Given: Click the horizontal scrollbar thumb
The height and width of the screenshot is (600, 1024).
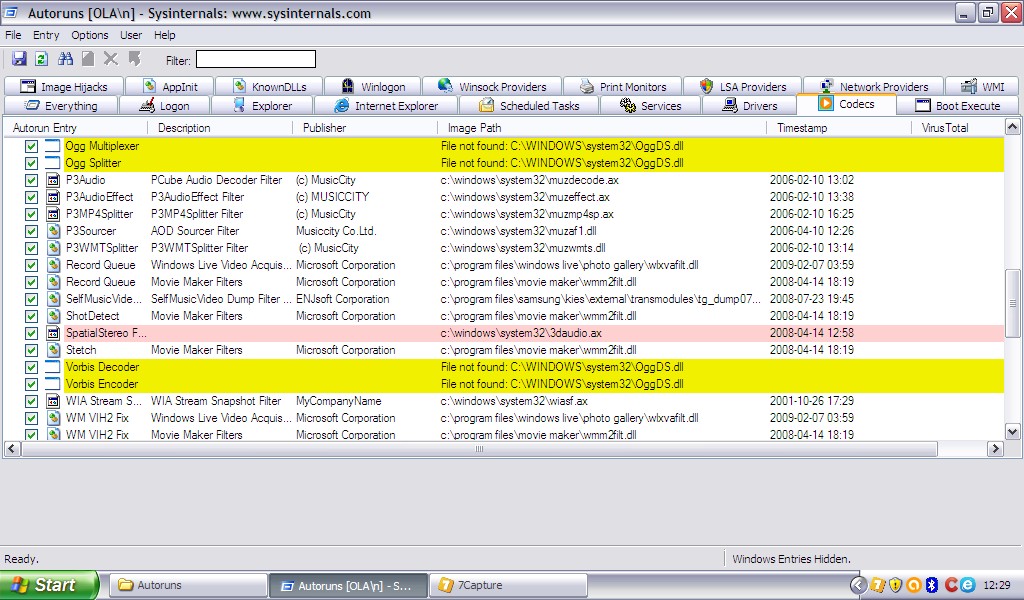Looking at the screenshot, I should [479, 449].
